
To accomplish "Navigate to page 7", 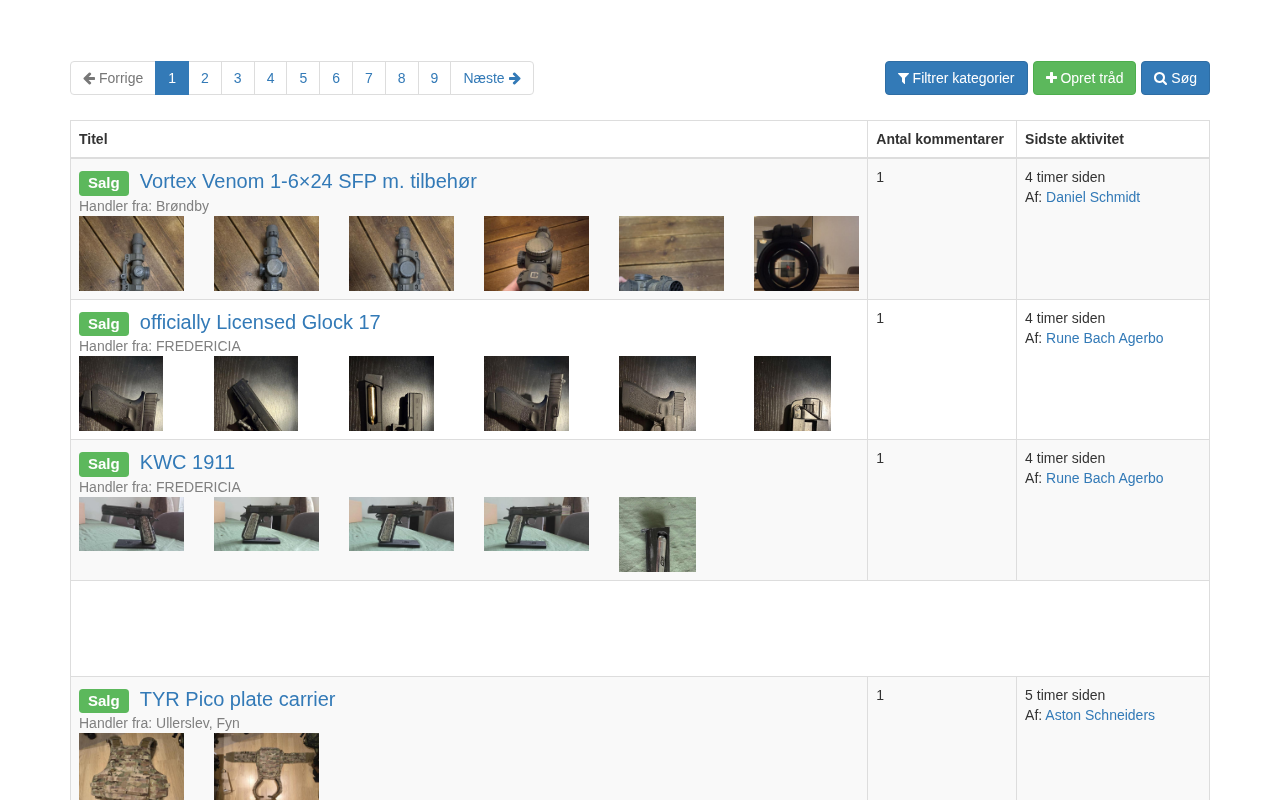I will click(x=369, y=78).
